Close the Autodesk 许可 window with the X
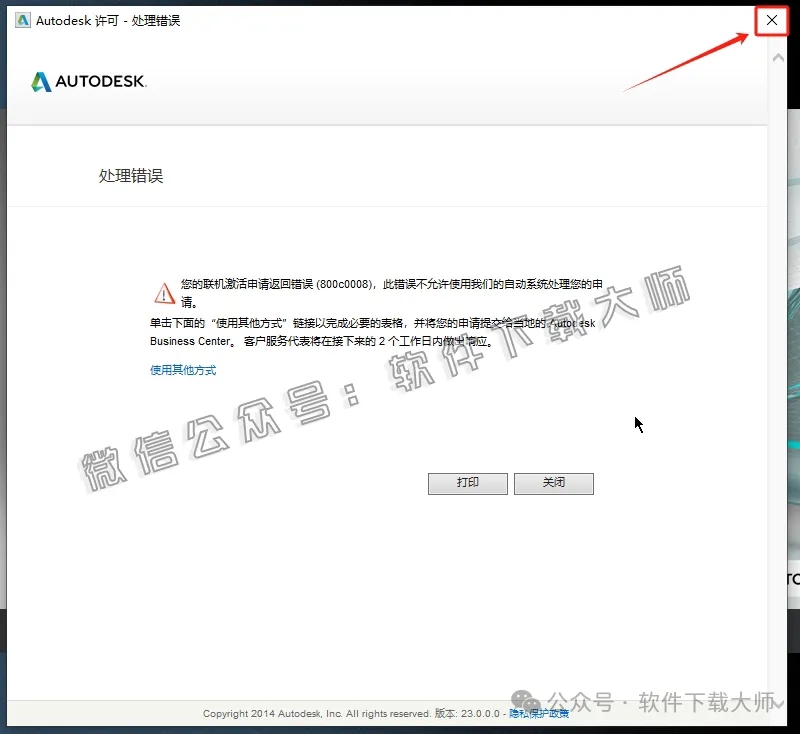 click(x=770, y=20)
